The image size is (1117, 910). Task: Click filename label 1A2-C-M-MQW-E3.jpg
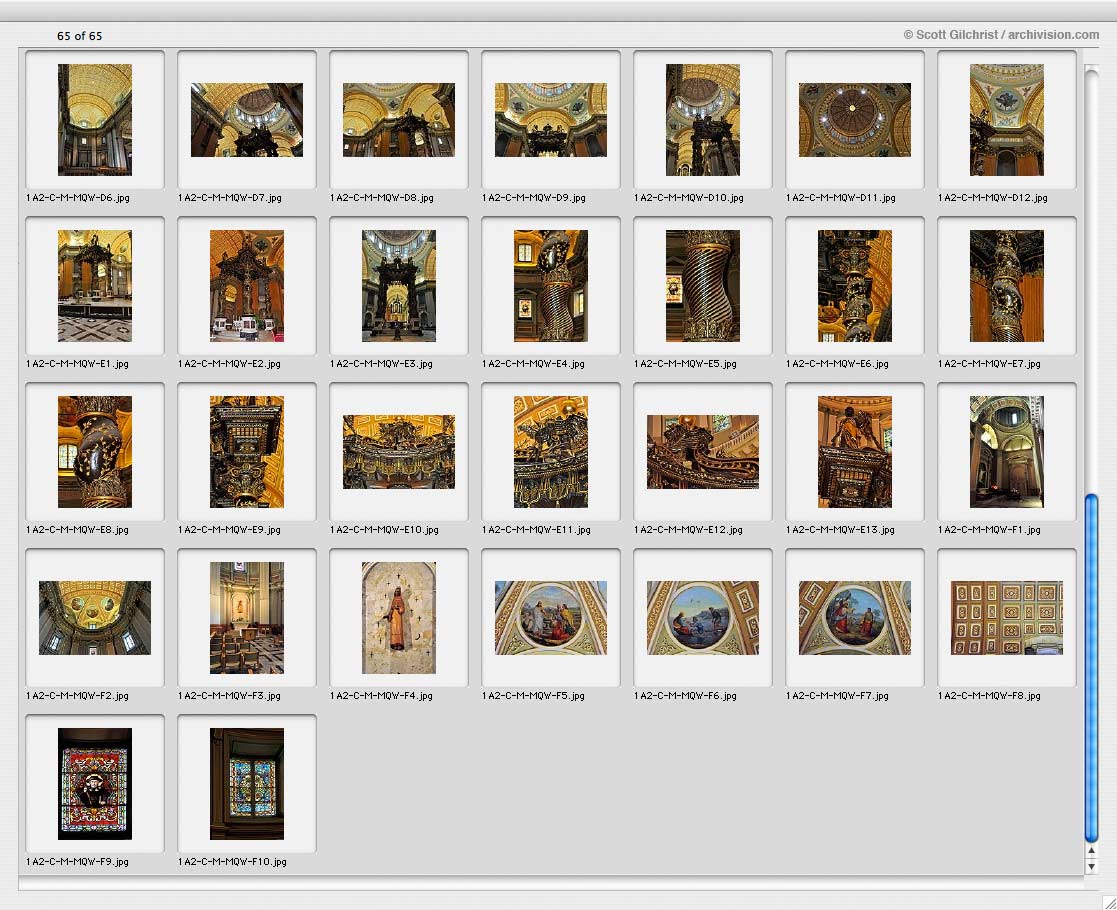point(381,364)
